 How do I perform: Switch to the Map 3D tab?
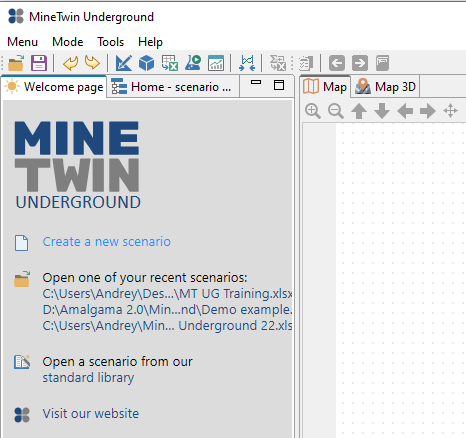click(x=385, y=87)
